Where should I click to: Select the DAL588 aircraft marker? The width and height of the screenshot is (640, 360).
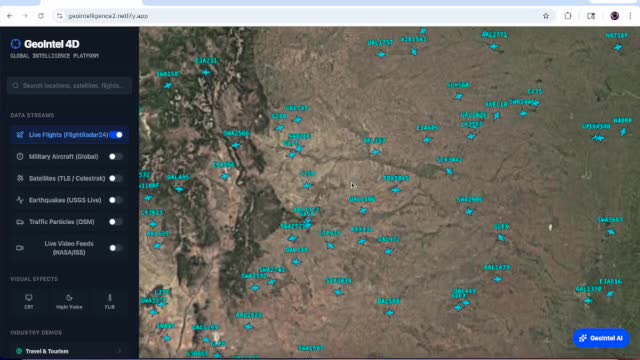(x=389, y=313)
